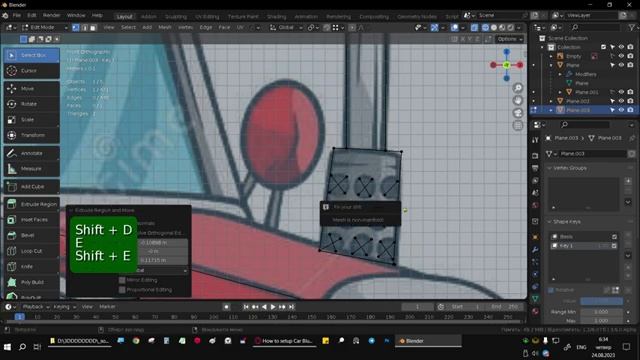Open the Edit Mode dropdown

coord(45,27)
